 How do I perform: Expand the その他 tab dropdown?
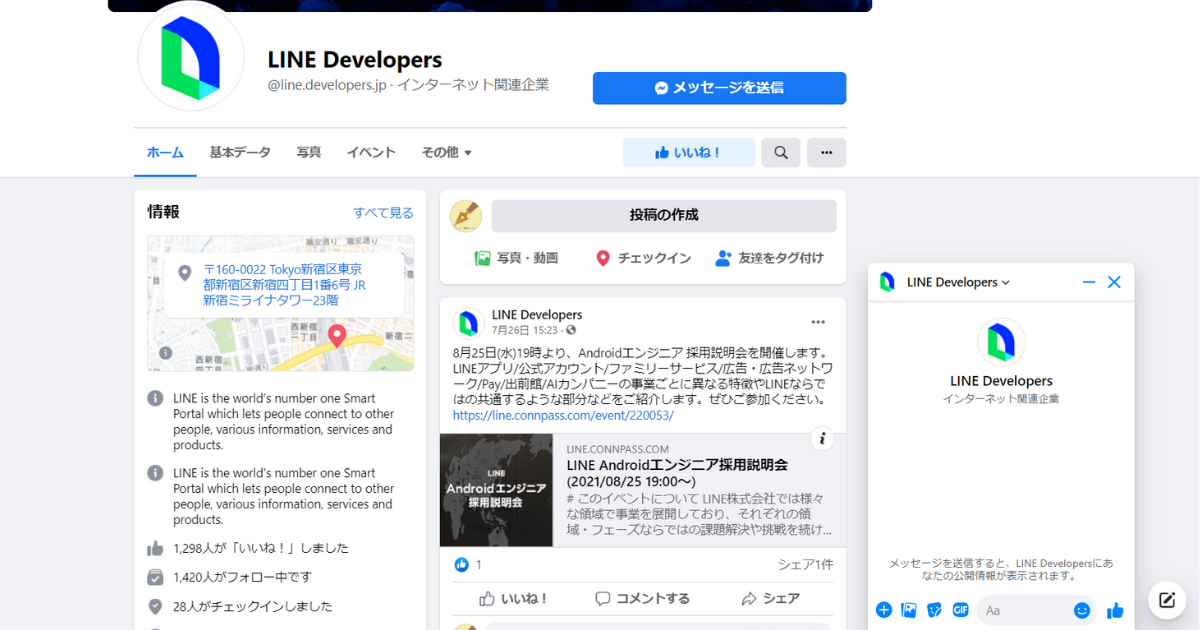point(446,153)
